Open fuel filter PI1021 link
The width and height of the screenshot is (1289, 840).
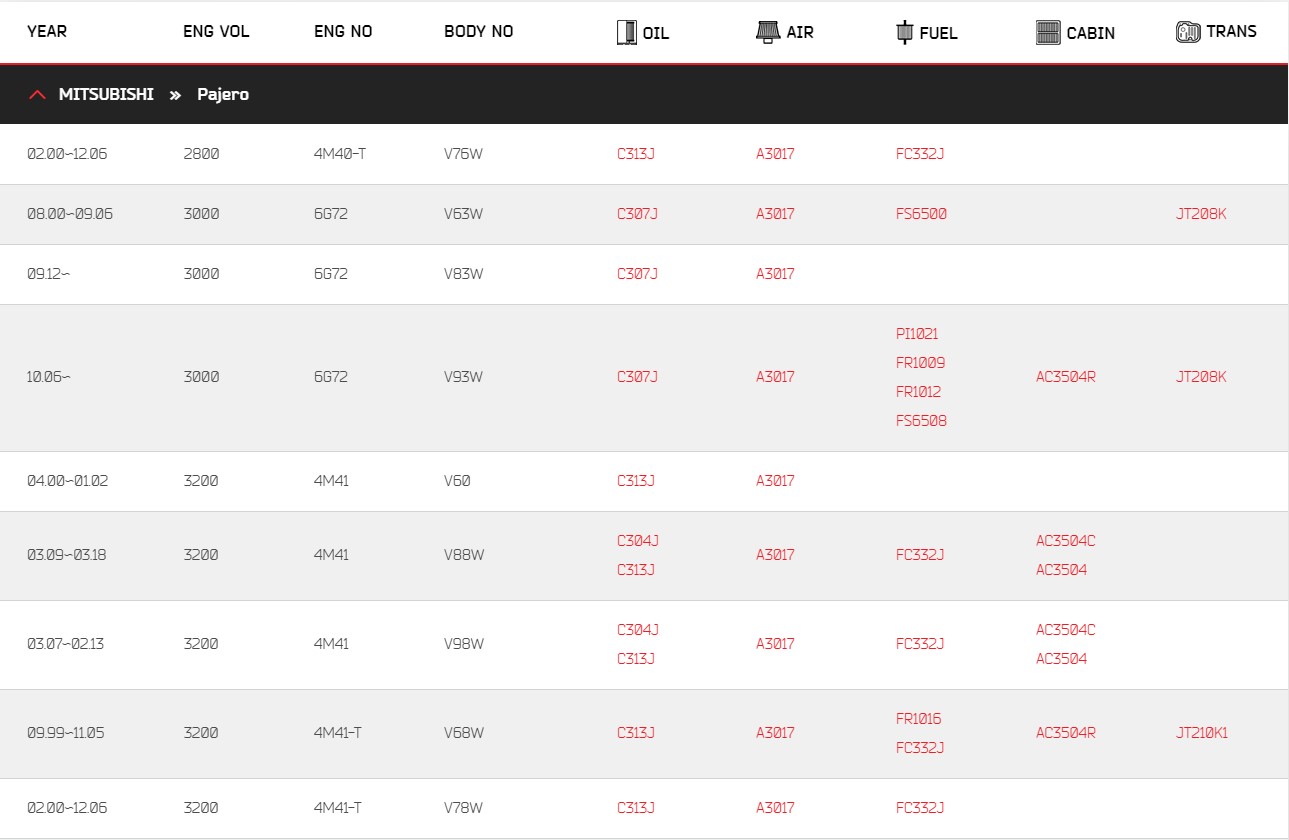[917, 334]
